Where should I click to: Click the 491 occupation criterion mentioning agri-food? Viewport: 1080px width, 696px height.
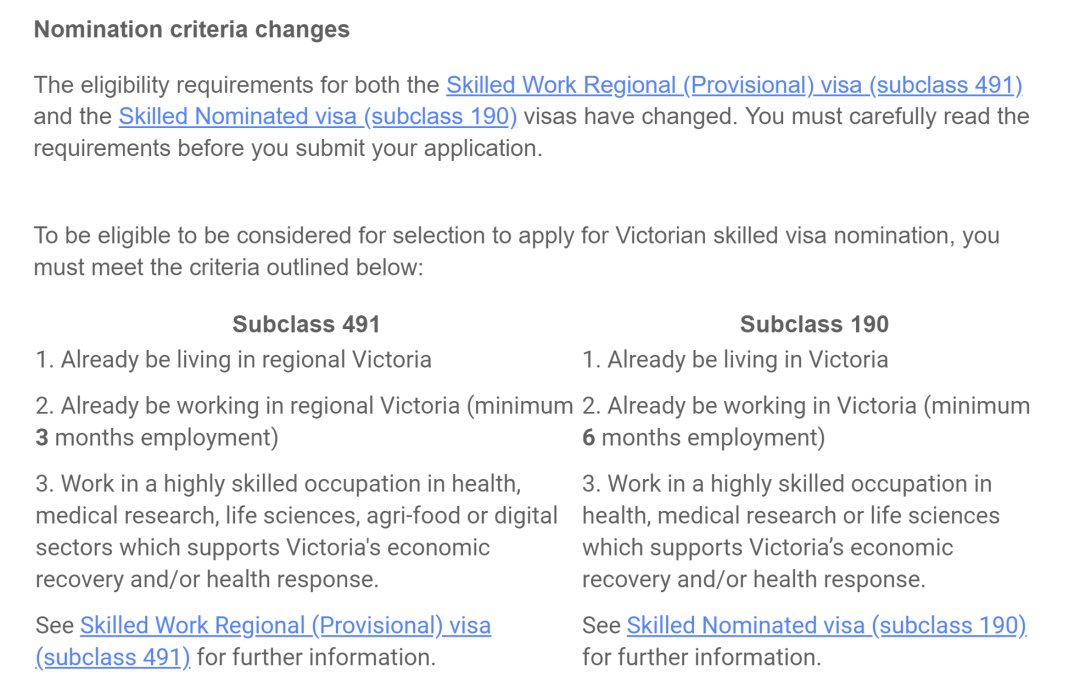(x=296, y=531)
